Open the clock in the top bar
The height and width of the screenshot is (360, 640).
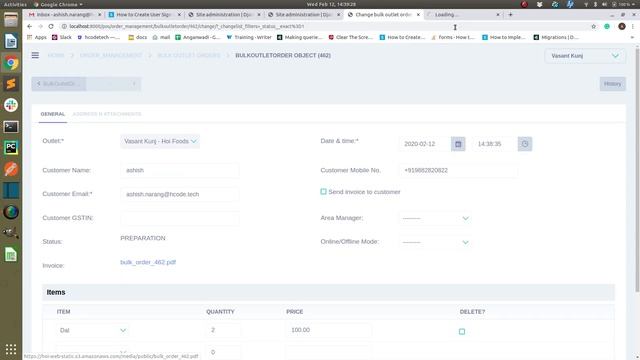click(331, 4)
